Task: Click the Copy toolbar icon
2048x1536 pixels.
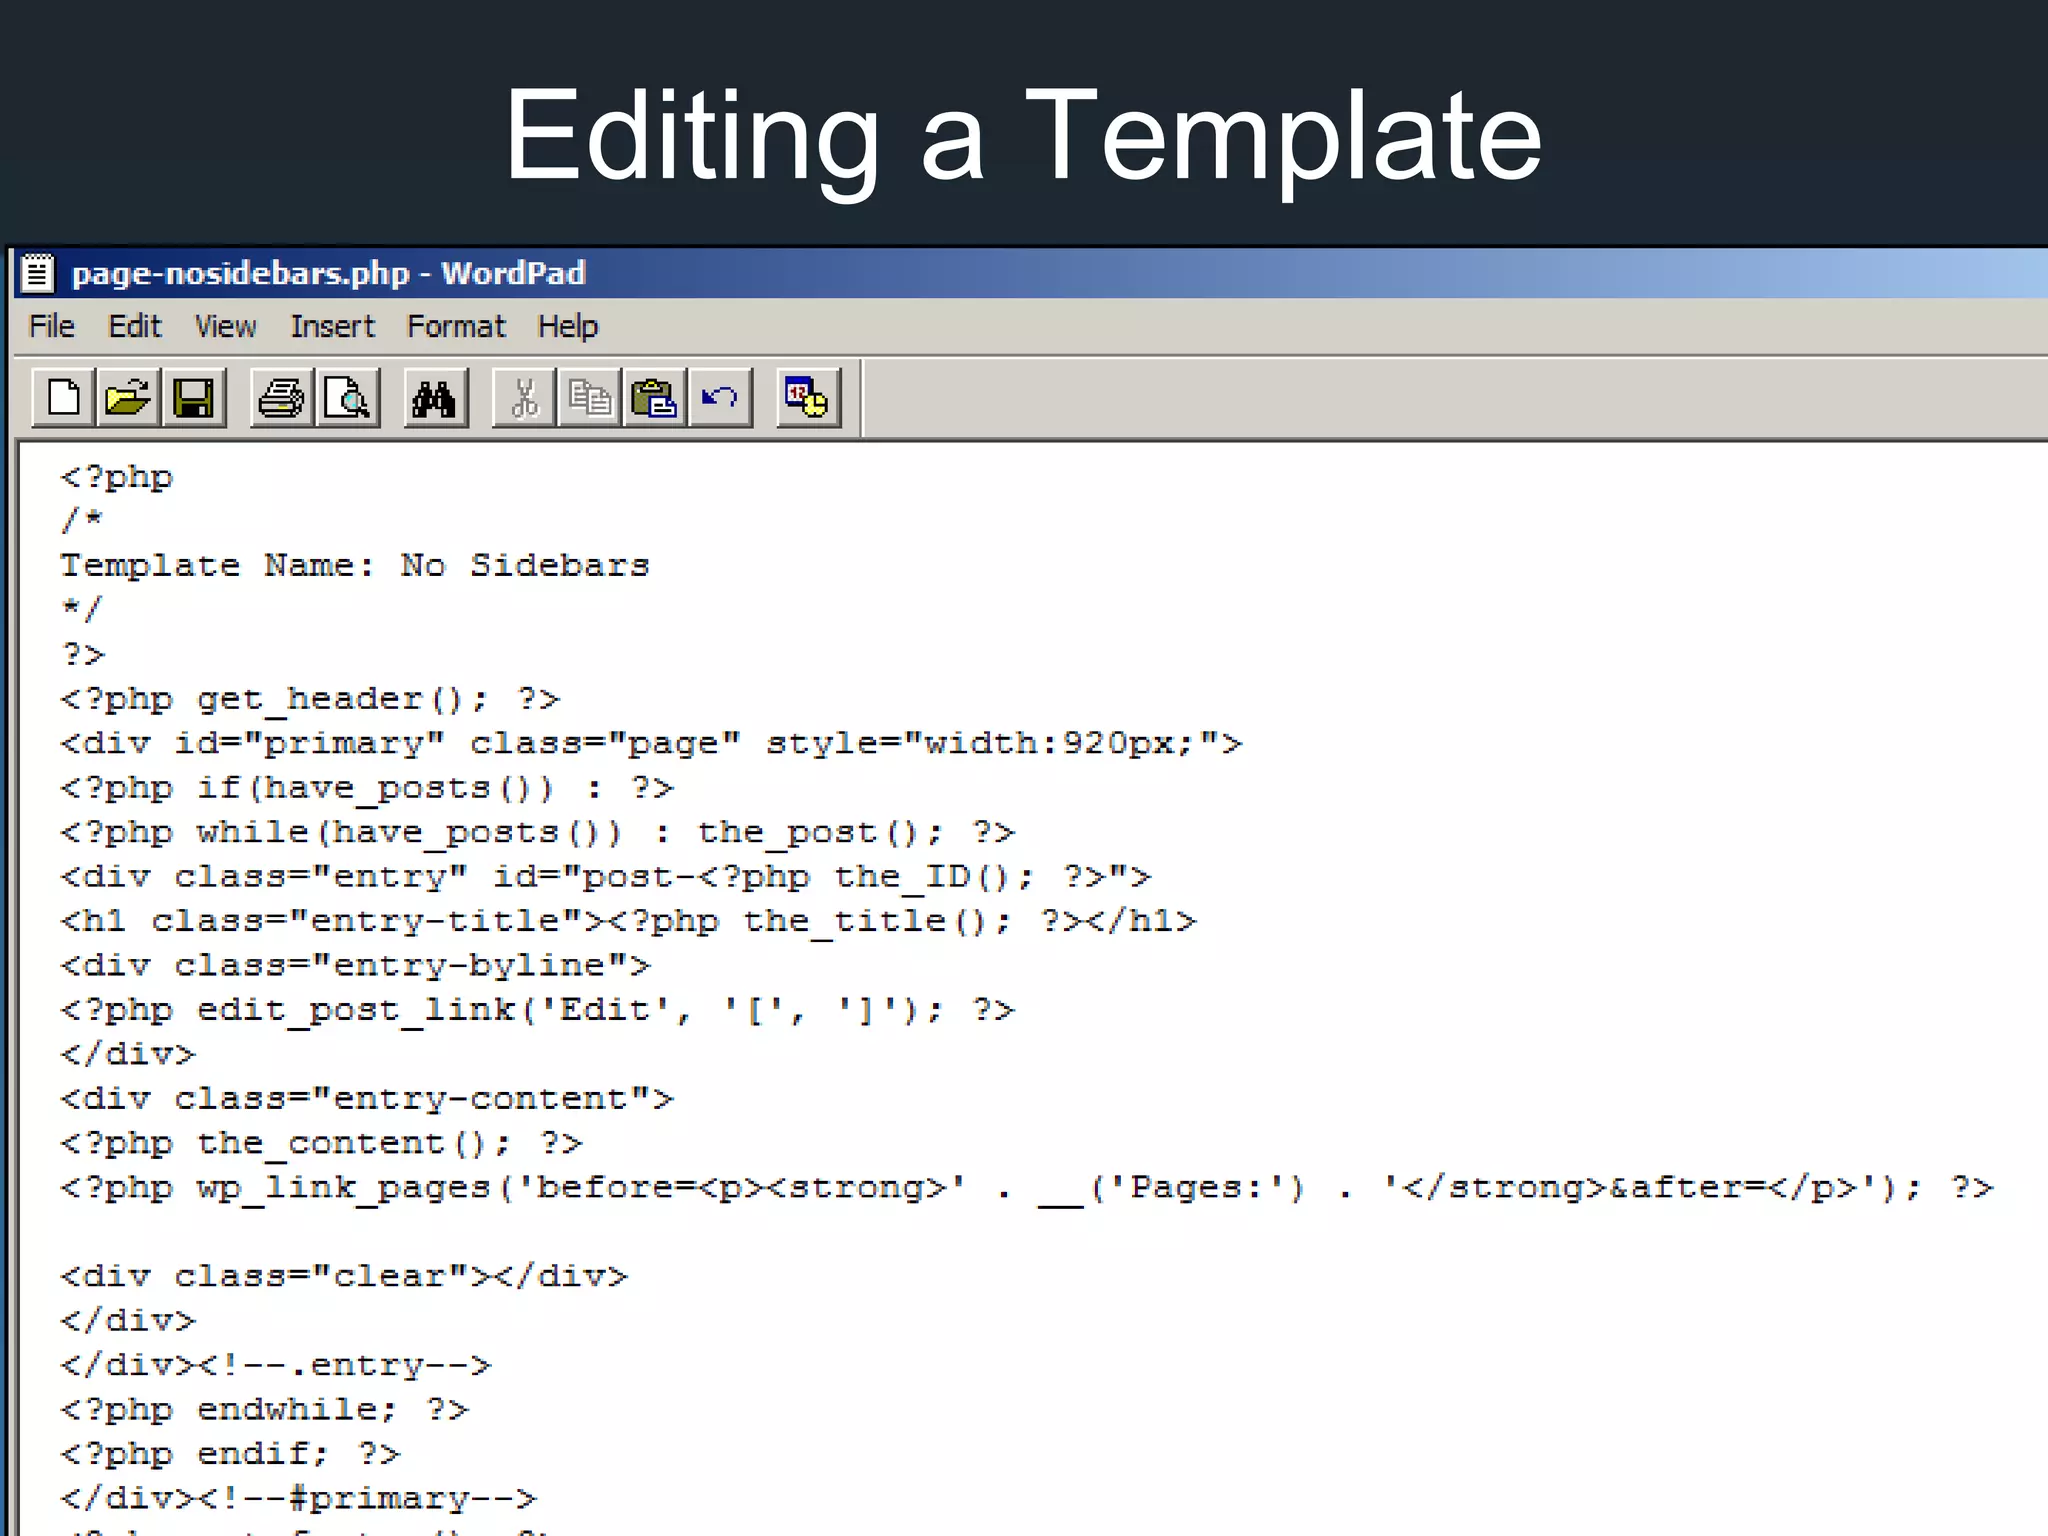Action: point(589,398)
